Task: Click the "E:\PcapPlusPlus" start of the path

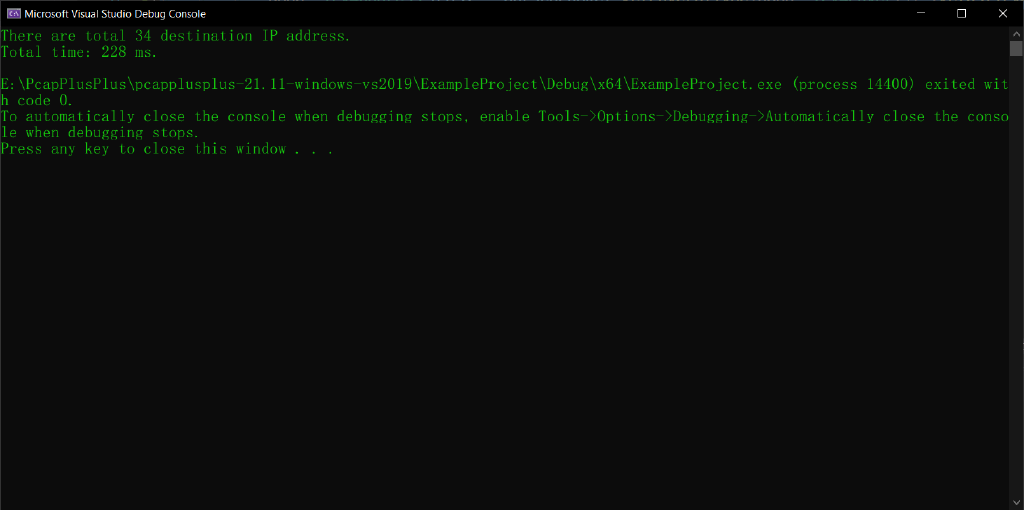Action: tap(62, 84)
